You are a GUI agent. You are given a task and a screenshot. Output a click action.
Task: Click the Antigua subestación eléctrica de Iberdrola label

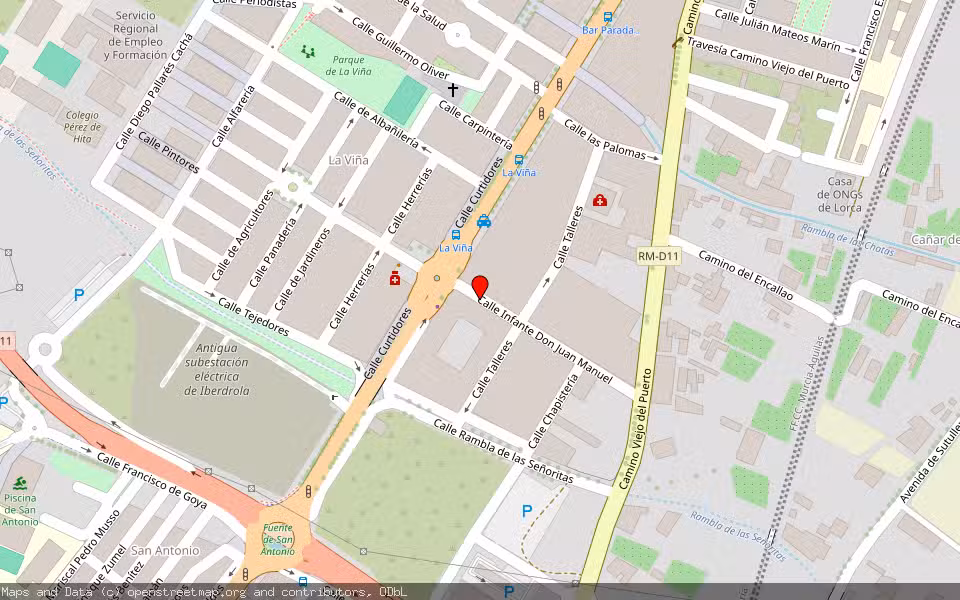tap(223, 369)
